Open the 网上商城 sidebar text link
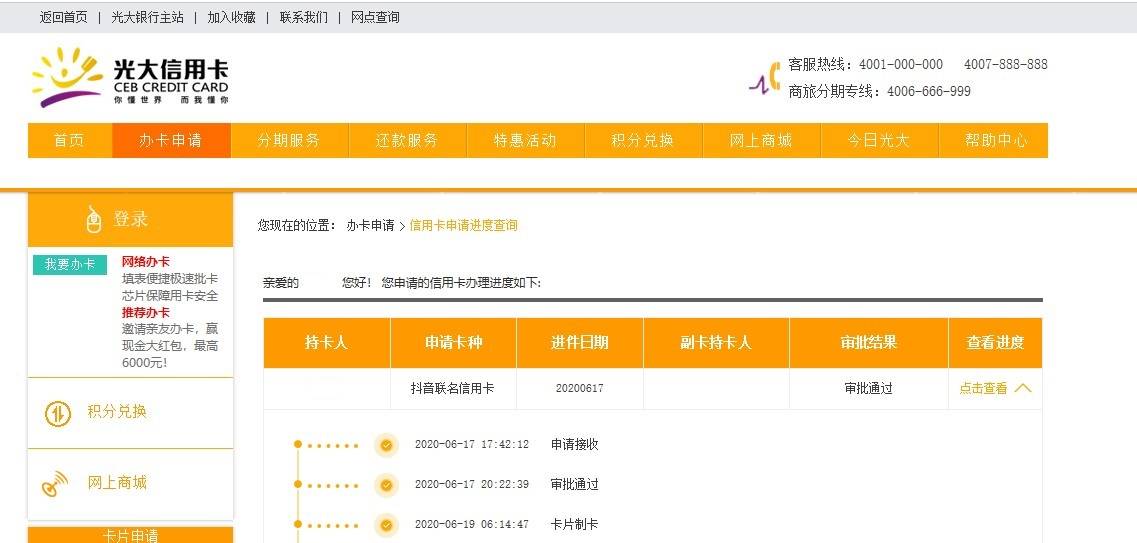 [x=117, y=483]
